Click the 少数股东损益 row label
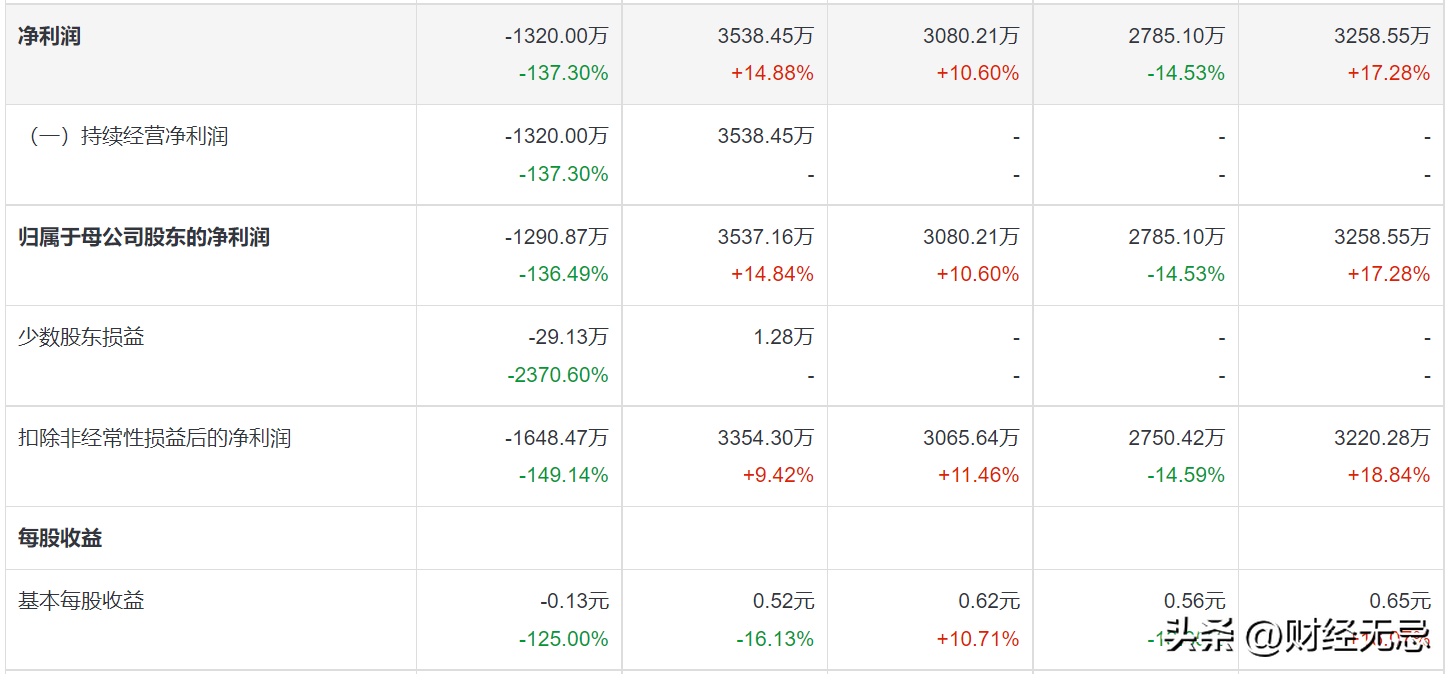 [81, 337]
